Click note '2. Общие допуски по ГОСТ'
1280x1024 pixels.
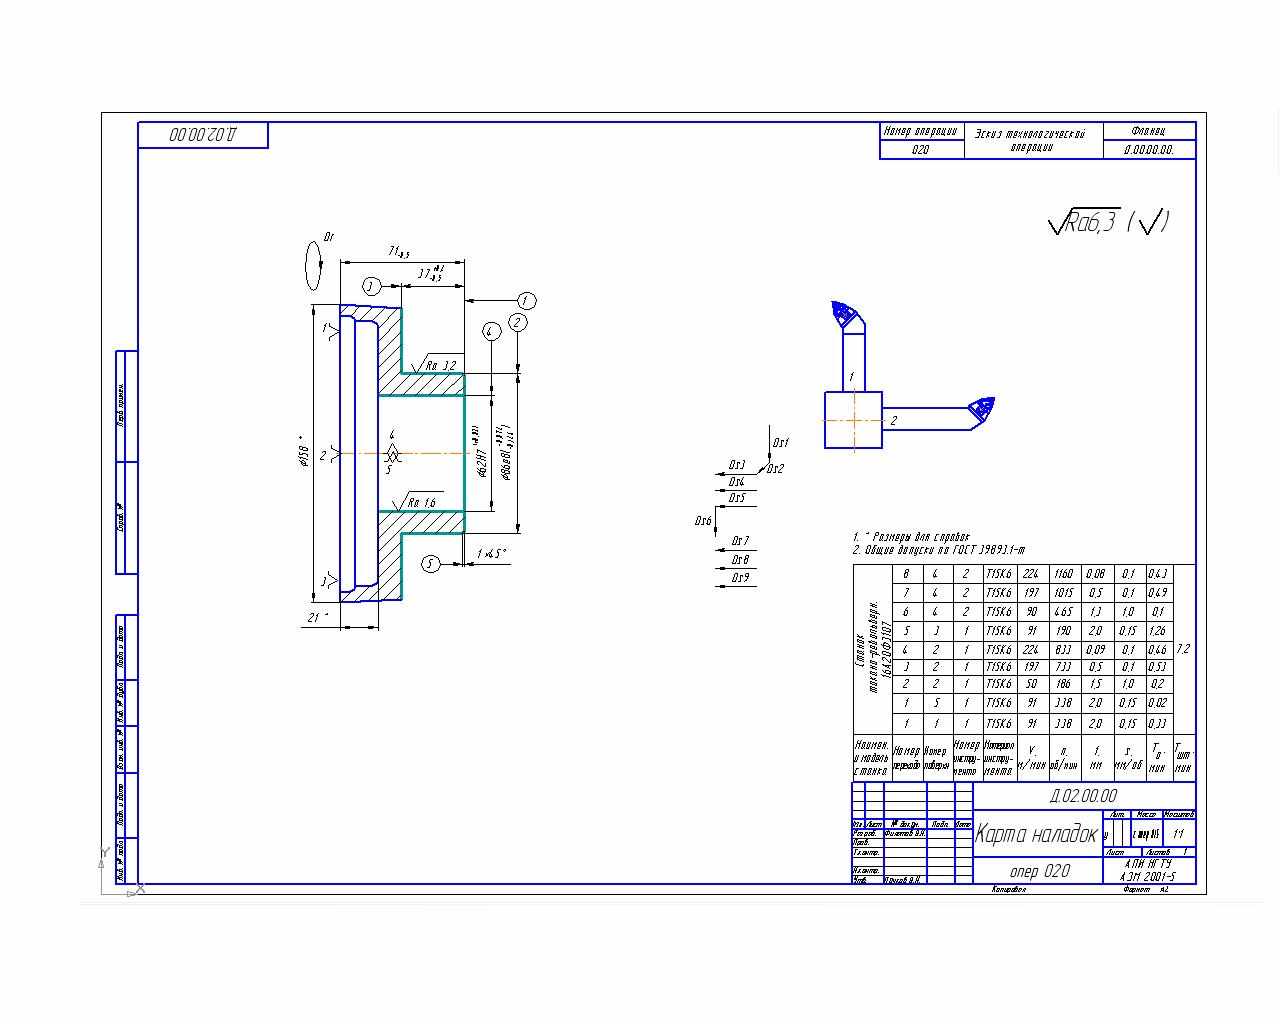(x=939, y=550)
